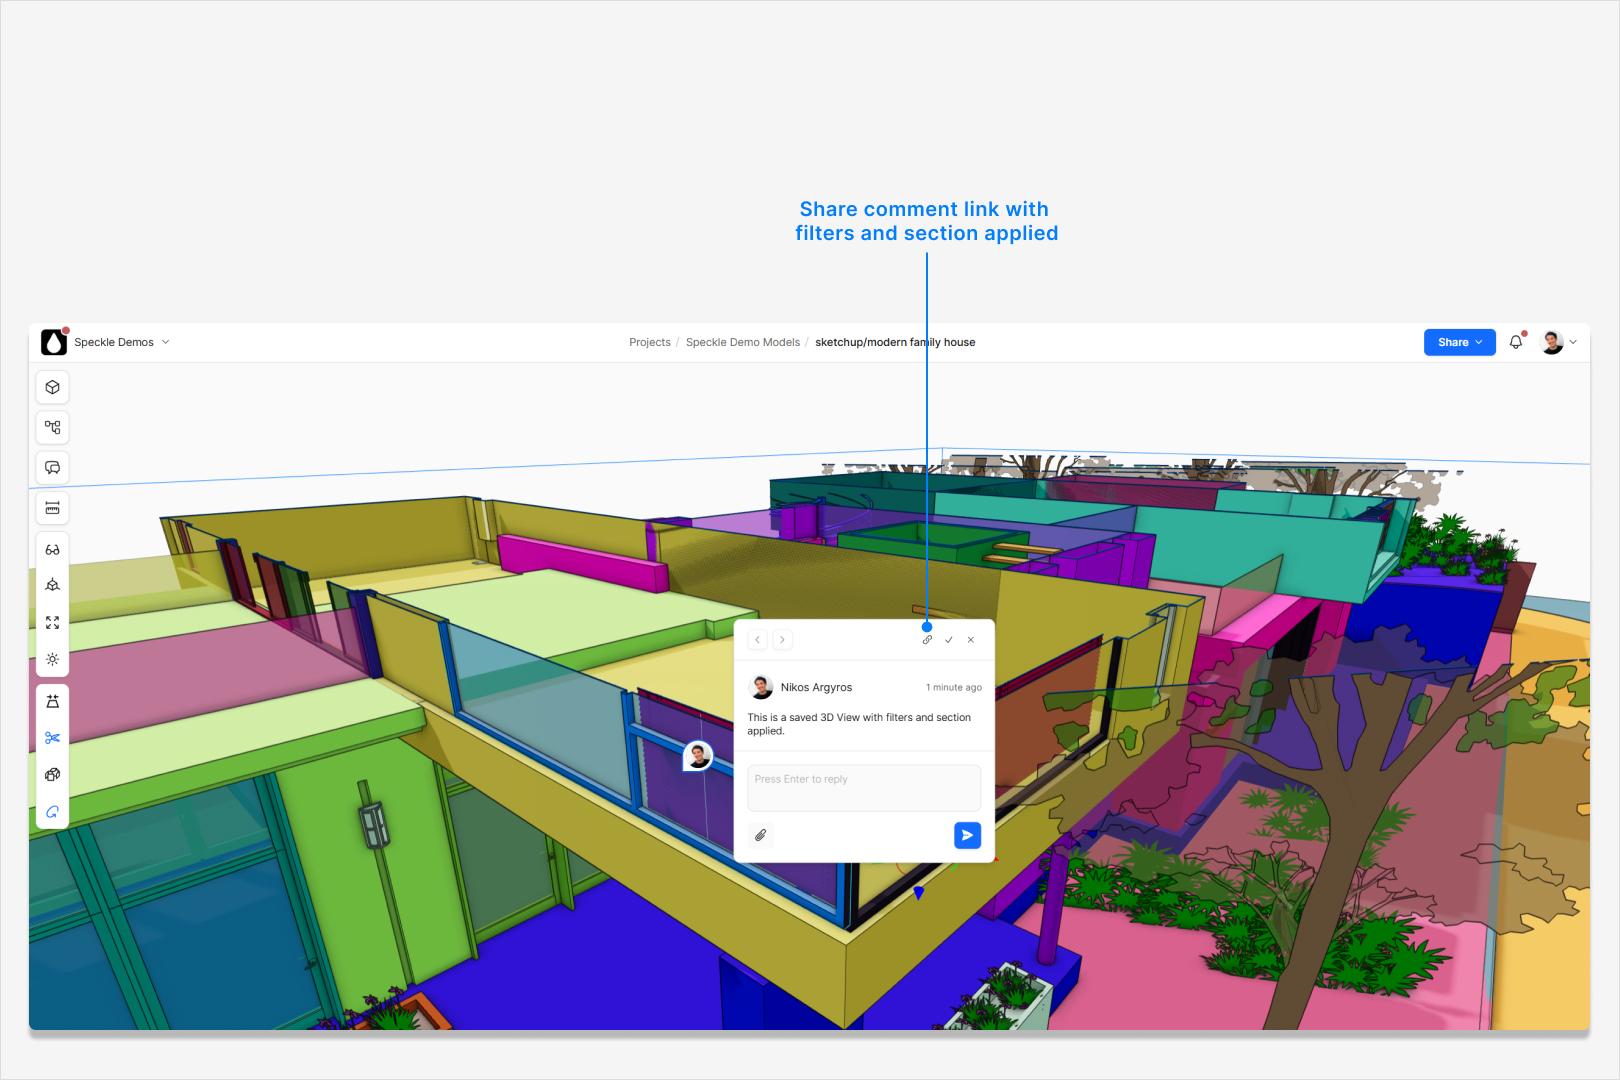Viewport: 1620px width, 1080px height.
Task: Open the Views glasses icon
Action: pos(53,549)
